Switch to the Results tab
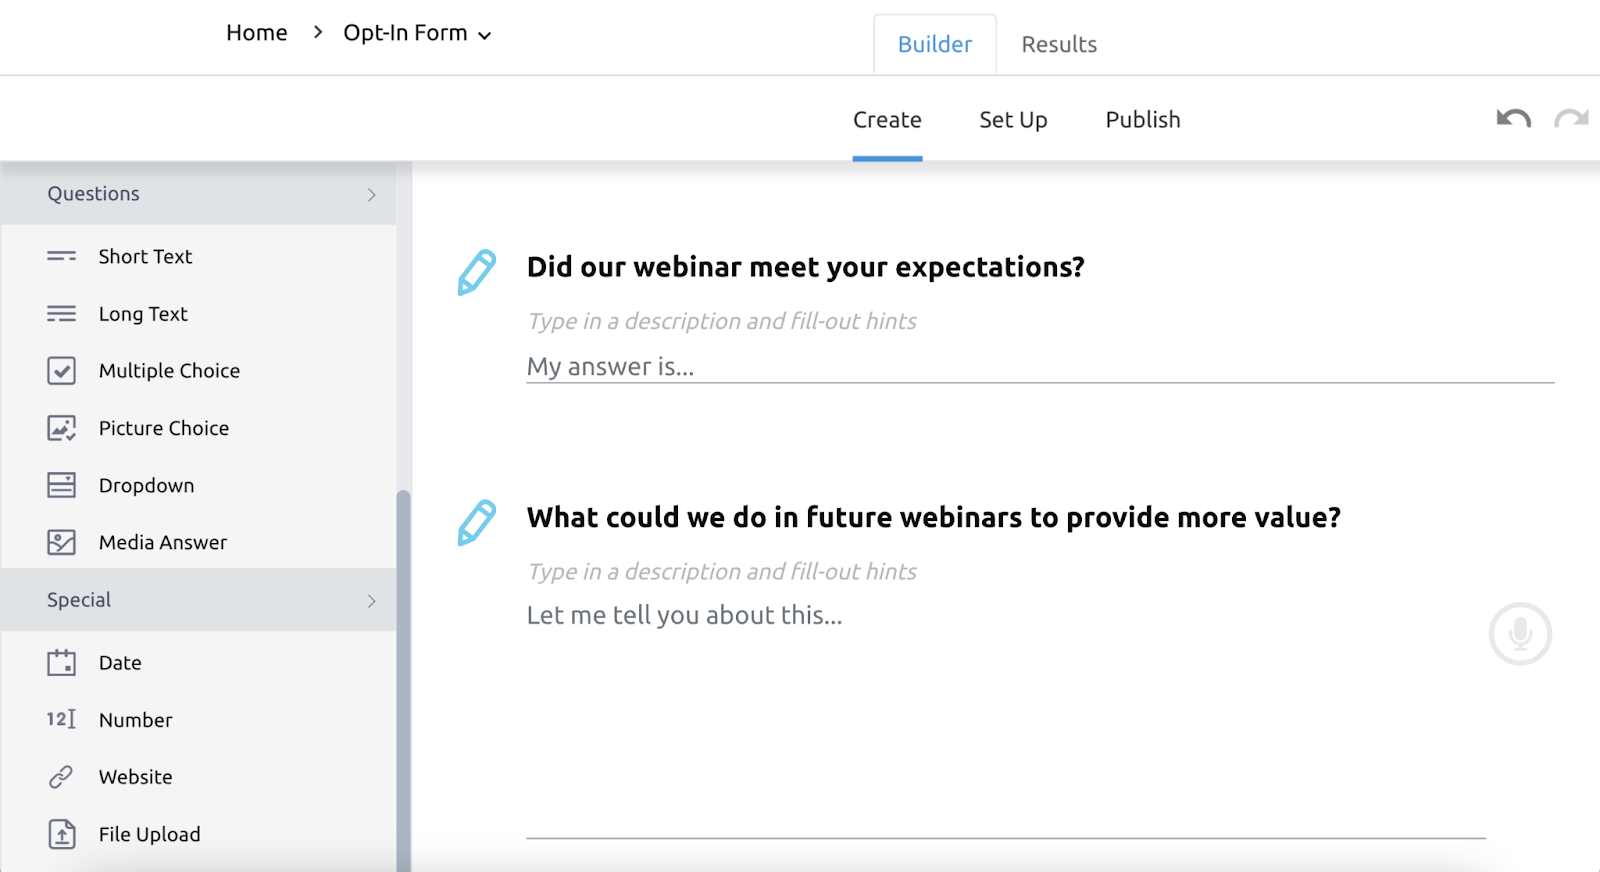 tap(1058, 43)
